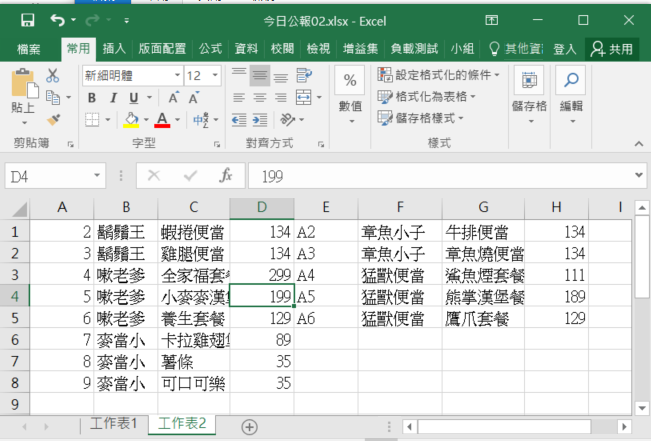Open 格式化為表格 format as table
Image resolution: width=651 pixels, height=441 pixels.
tap(426, 97)
